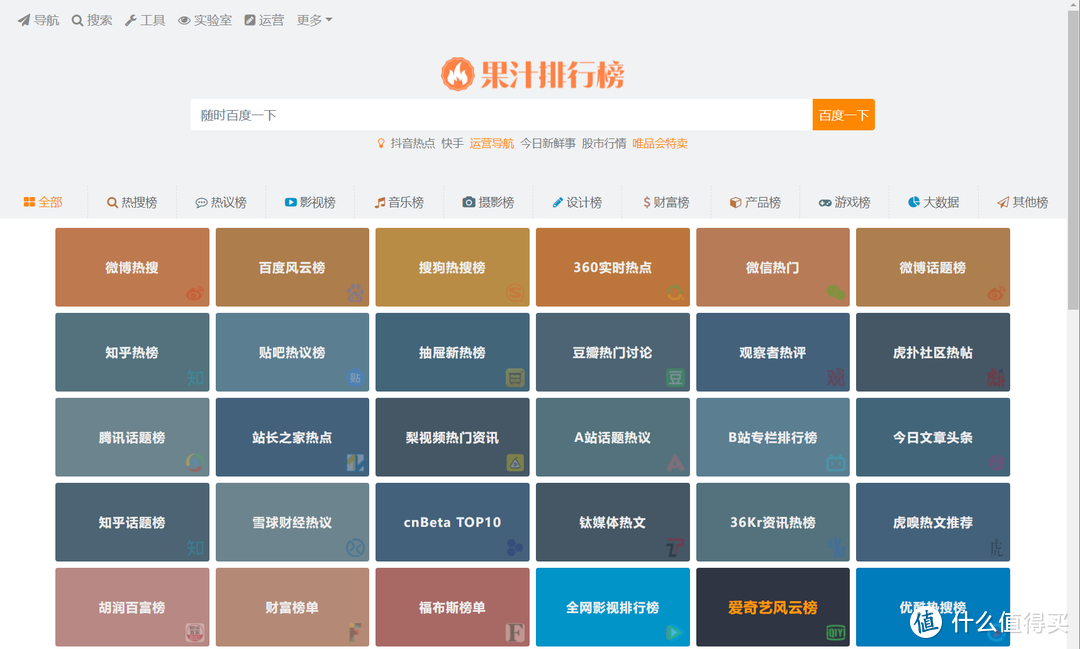Image resolution: width=1080 pixels, height=649 pixels.
Task: Open 虎扑社区热帖 tile
Action: [933, 352]
